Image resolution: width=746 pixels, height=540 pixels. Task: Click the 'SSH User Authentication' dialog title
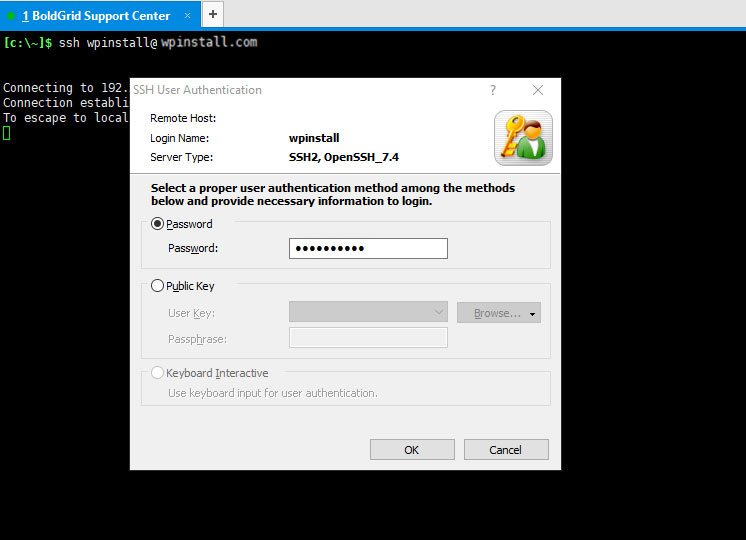tap(197, 90)
